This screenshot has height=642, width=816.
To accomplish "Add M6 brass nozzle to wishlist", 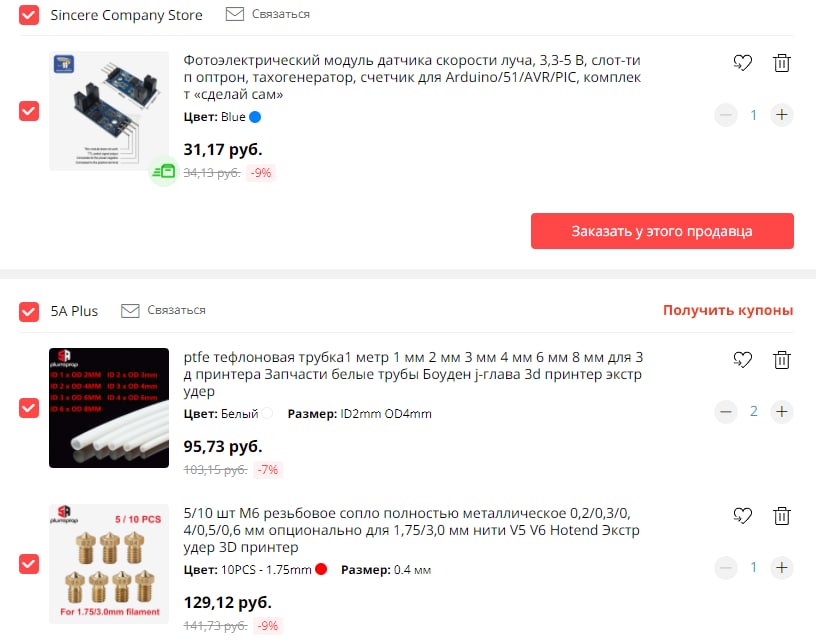I will [742, 516].
